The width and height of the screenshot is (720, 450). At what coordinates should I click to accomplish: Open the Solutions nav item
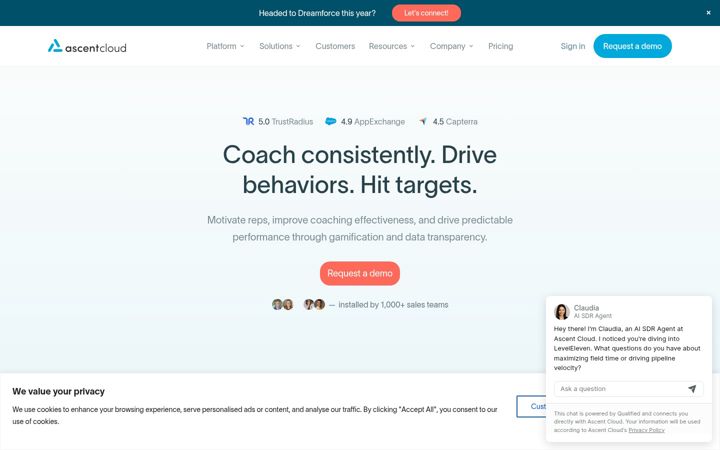point(276,46)
